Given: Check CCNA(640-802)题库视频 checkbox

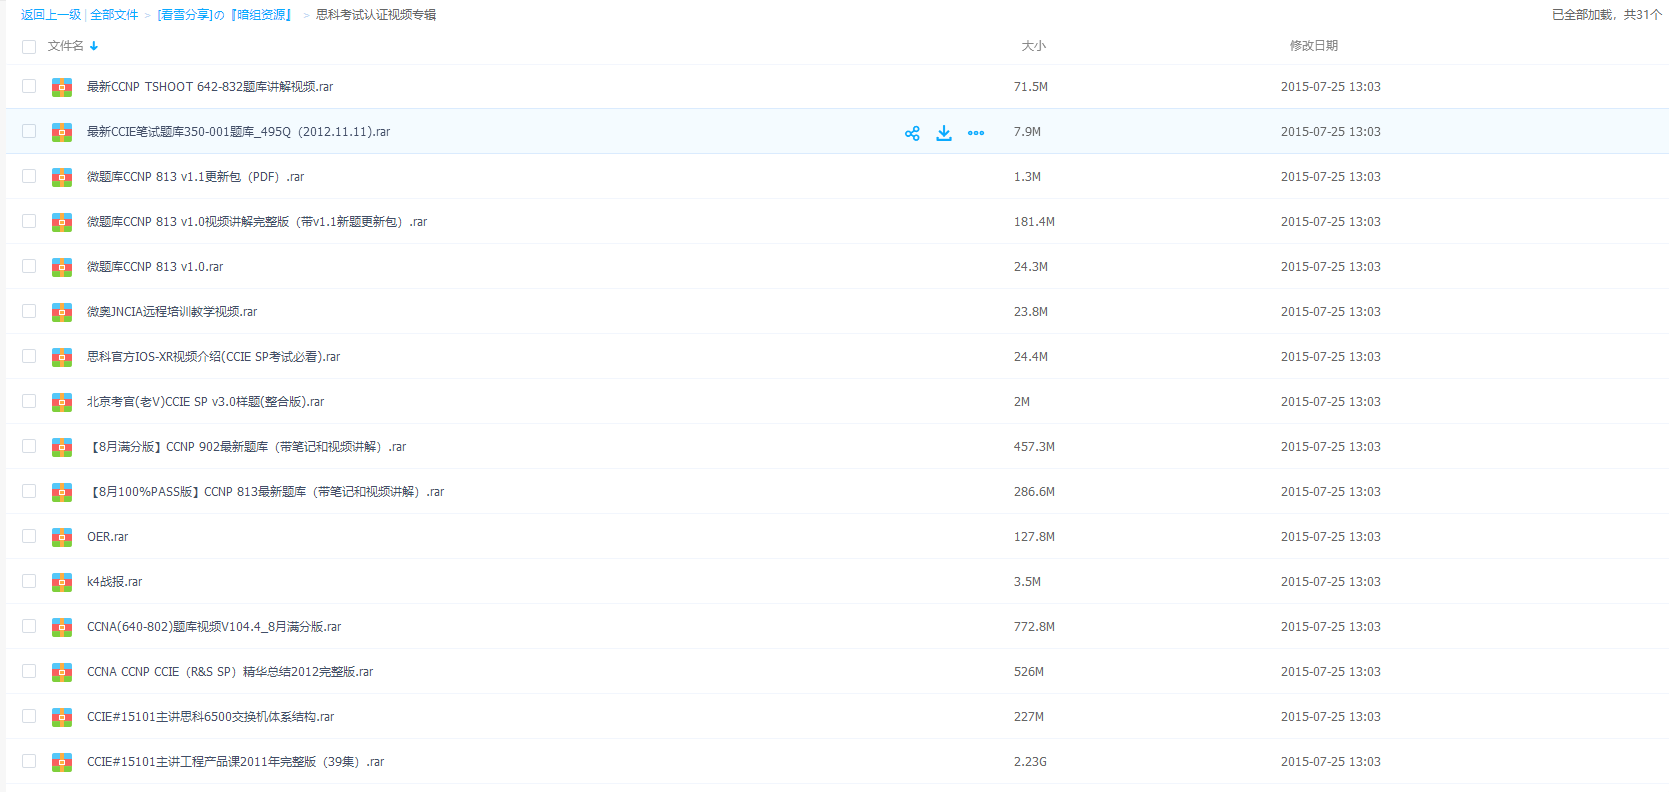Looking at the screenshot, I should coord(29,626).
